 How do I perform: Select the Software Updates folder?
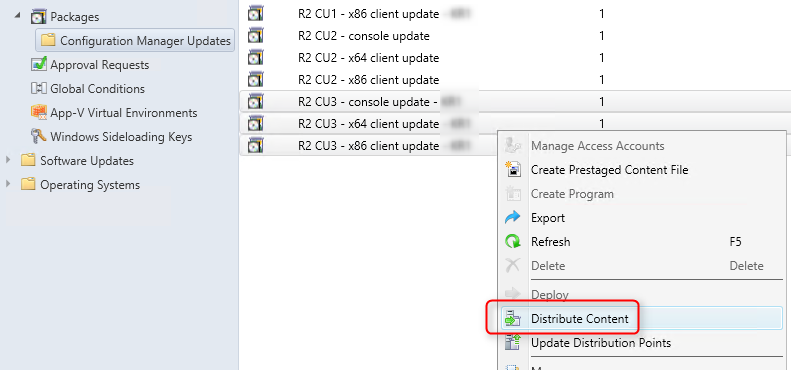pos(87,161)
